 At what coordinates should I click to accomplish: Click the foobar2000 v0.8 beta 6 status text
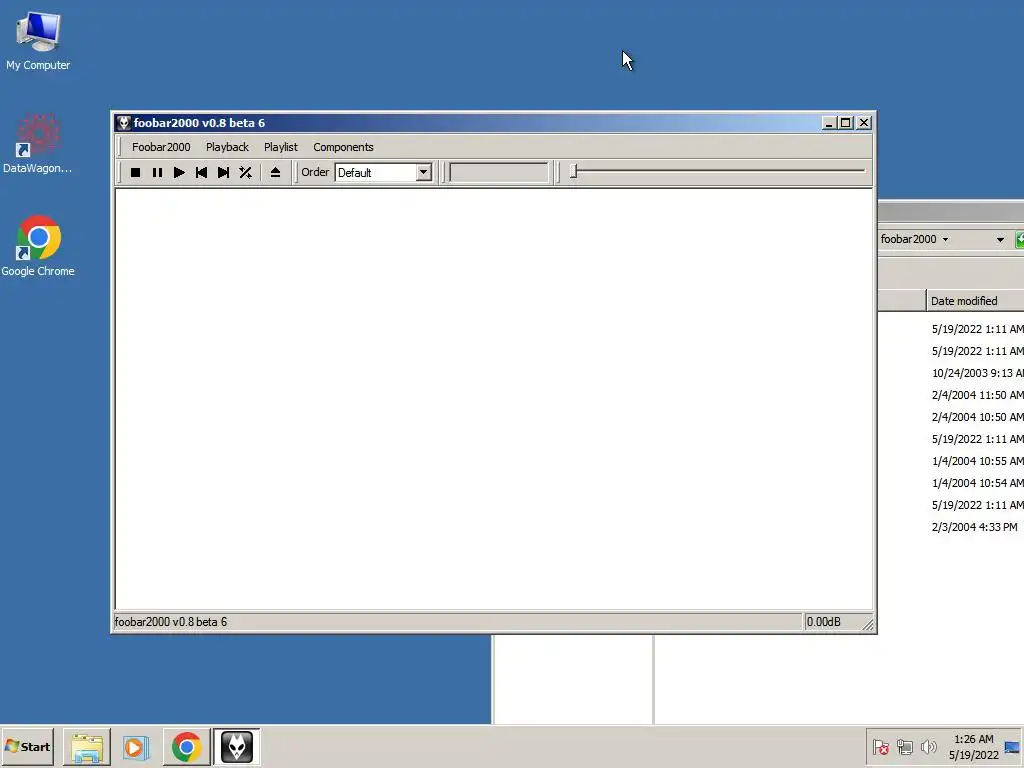coord(171,622)
